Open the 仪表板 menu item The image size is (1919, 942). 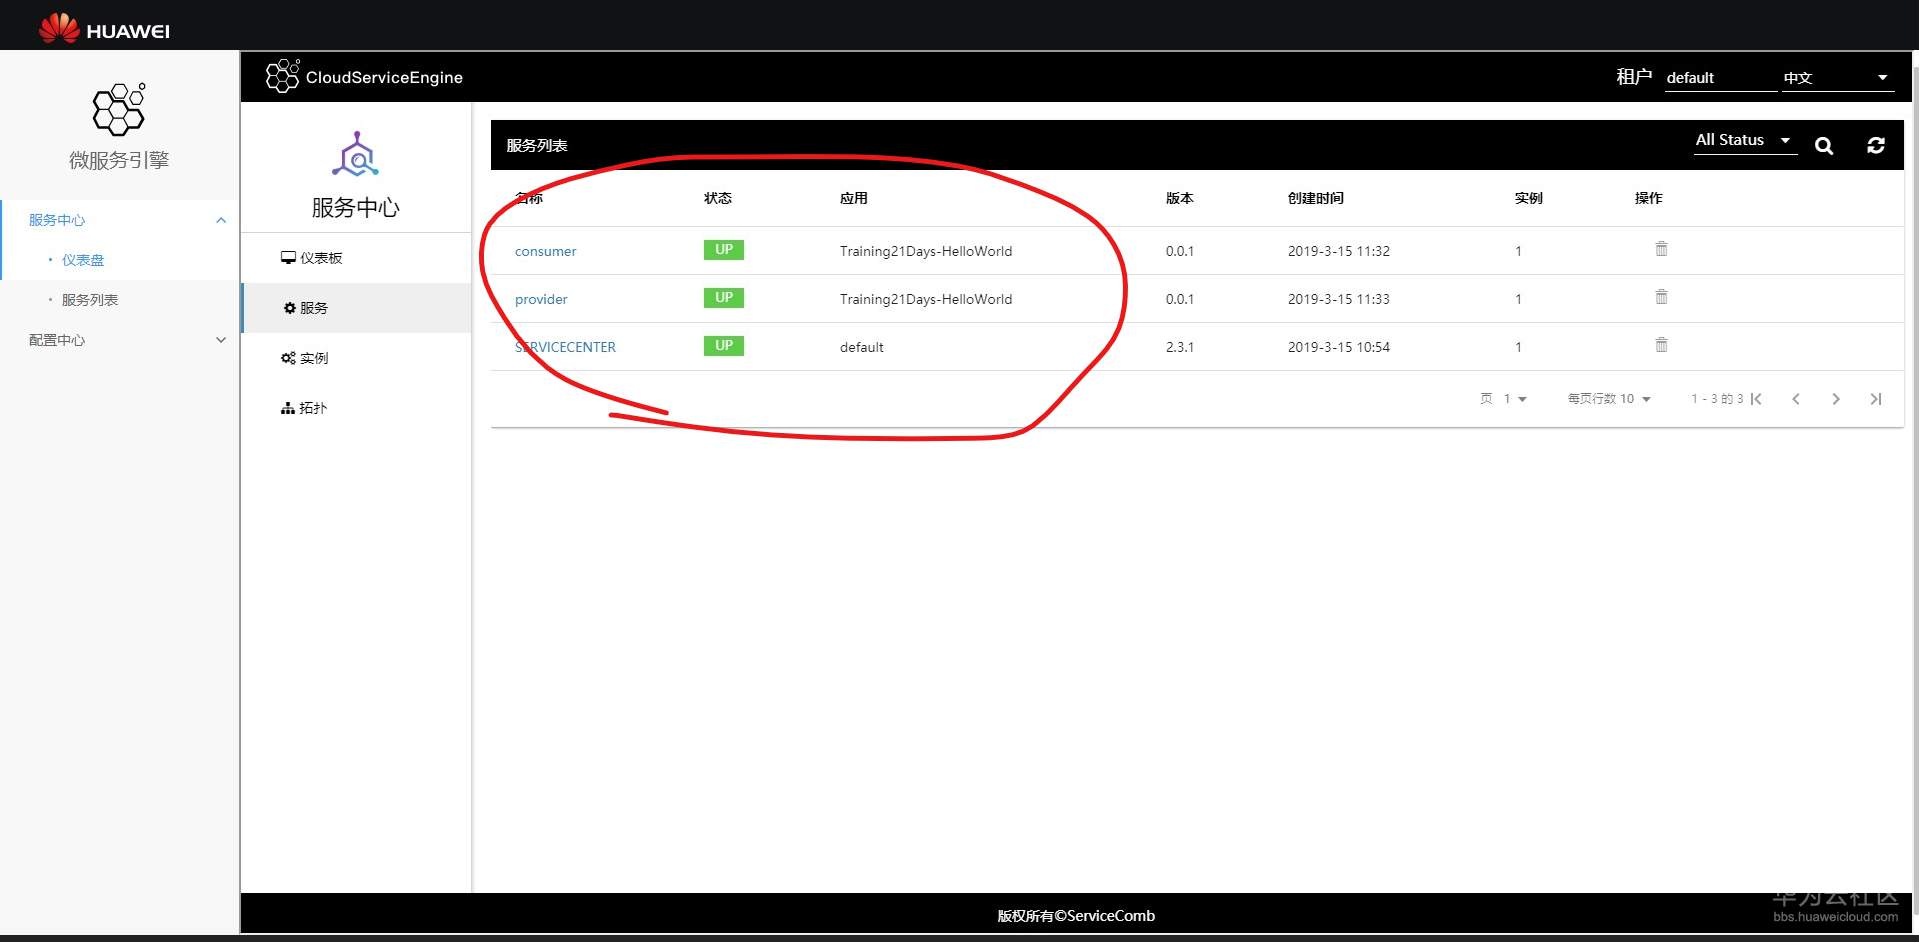pos(356,258)
